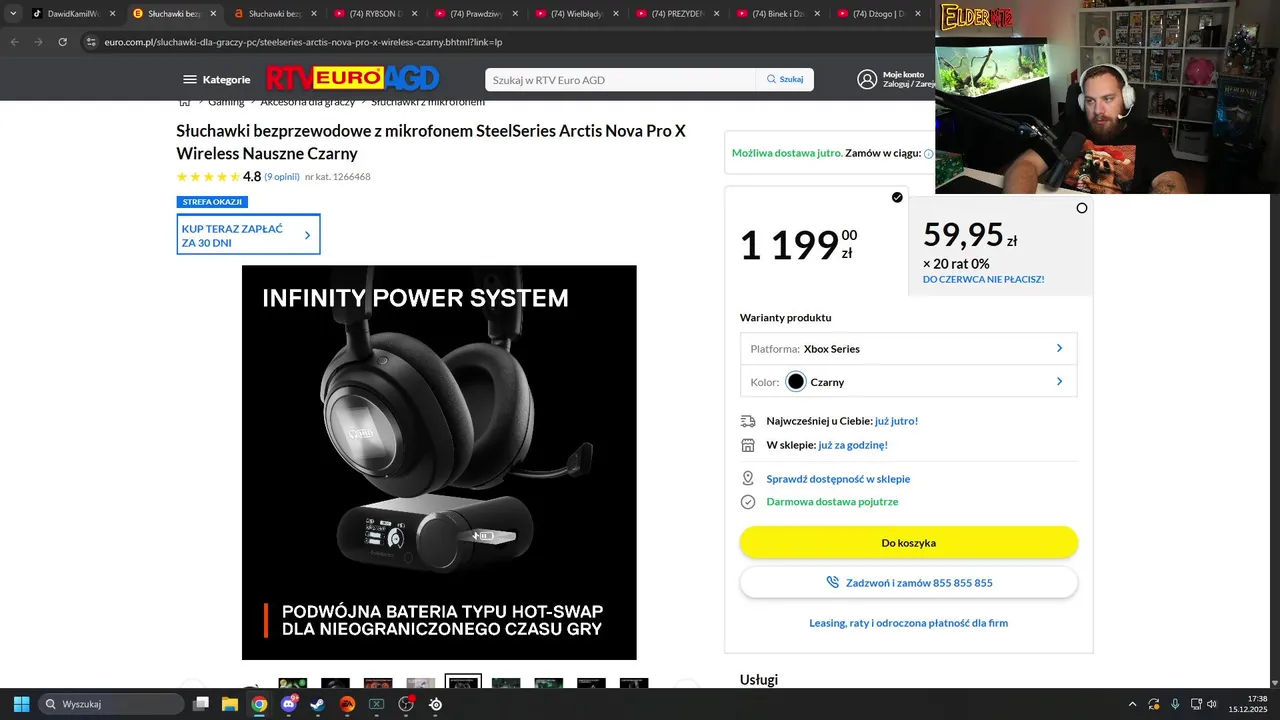
Task: Go to RTV Euro AGD logo homepage
Action: tap(352, 78)
